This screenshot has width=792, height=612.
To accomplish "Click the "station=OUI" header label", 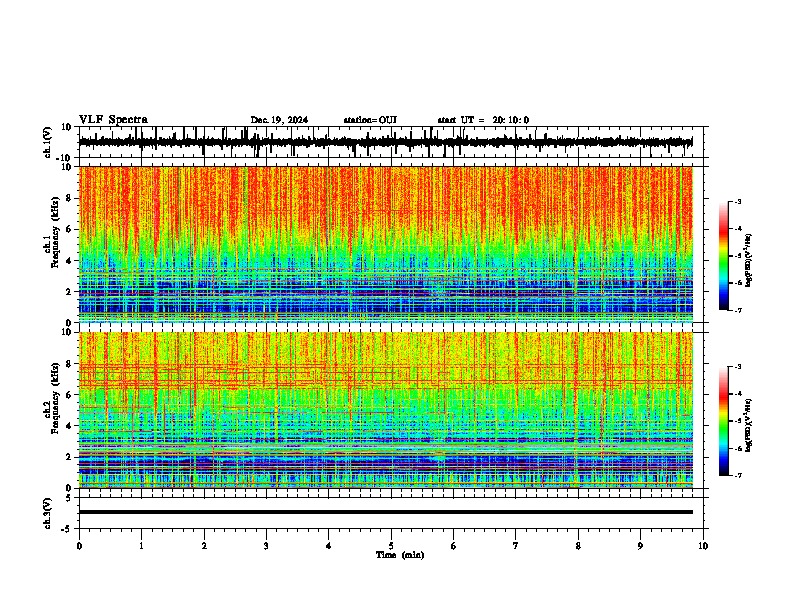I will 370,120.
